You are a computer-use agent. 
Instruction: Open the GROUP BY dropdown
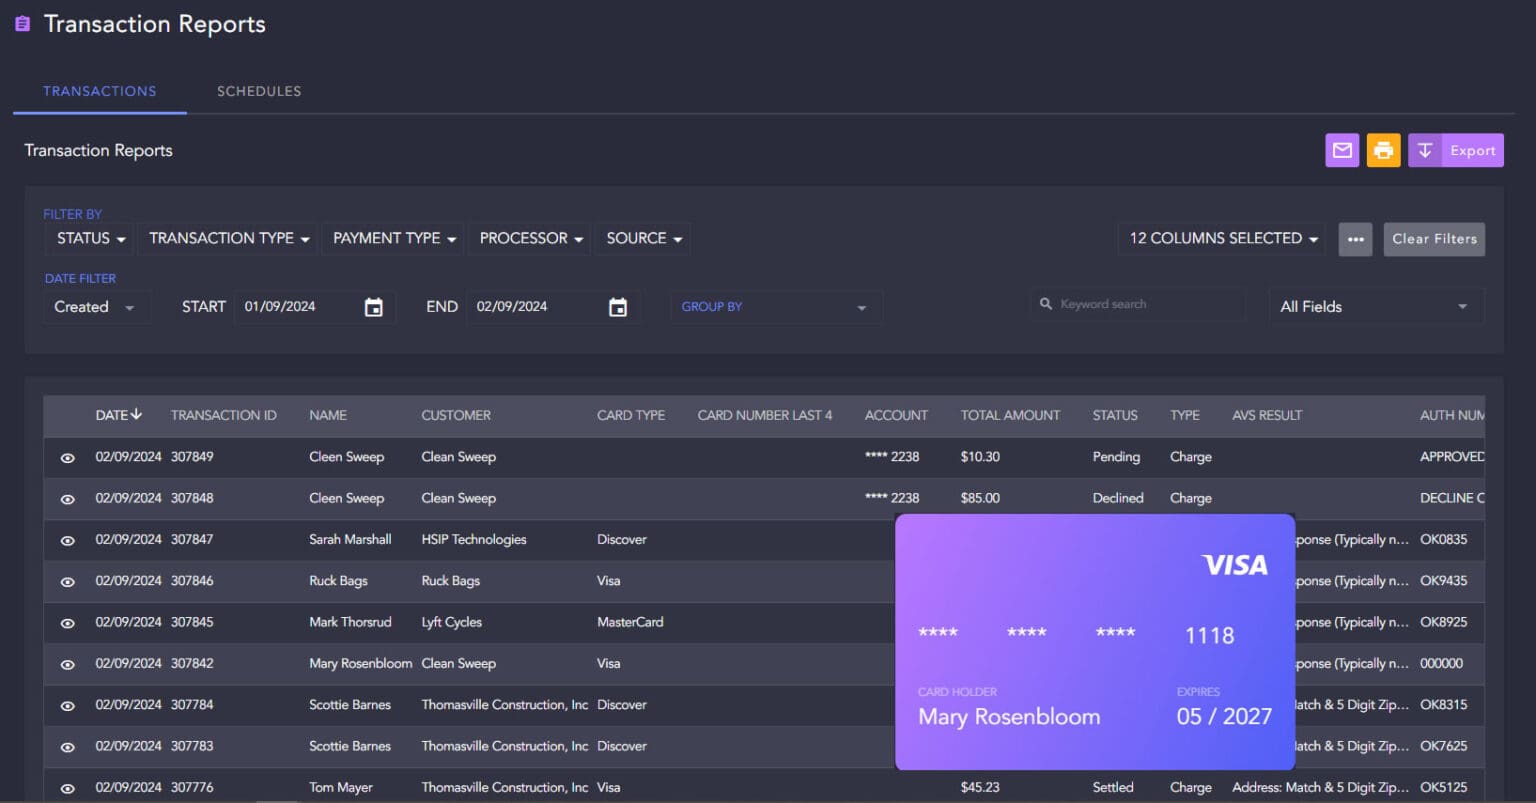774,307
